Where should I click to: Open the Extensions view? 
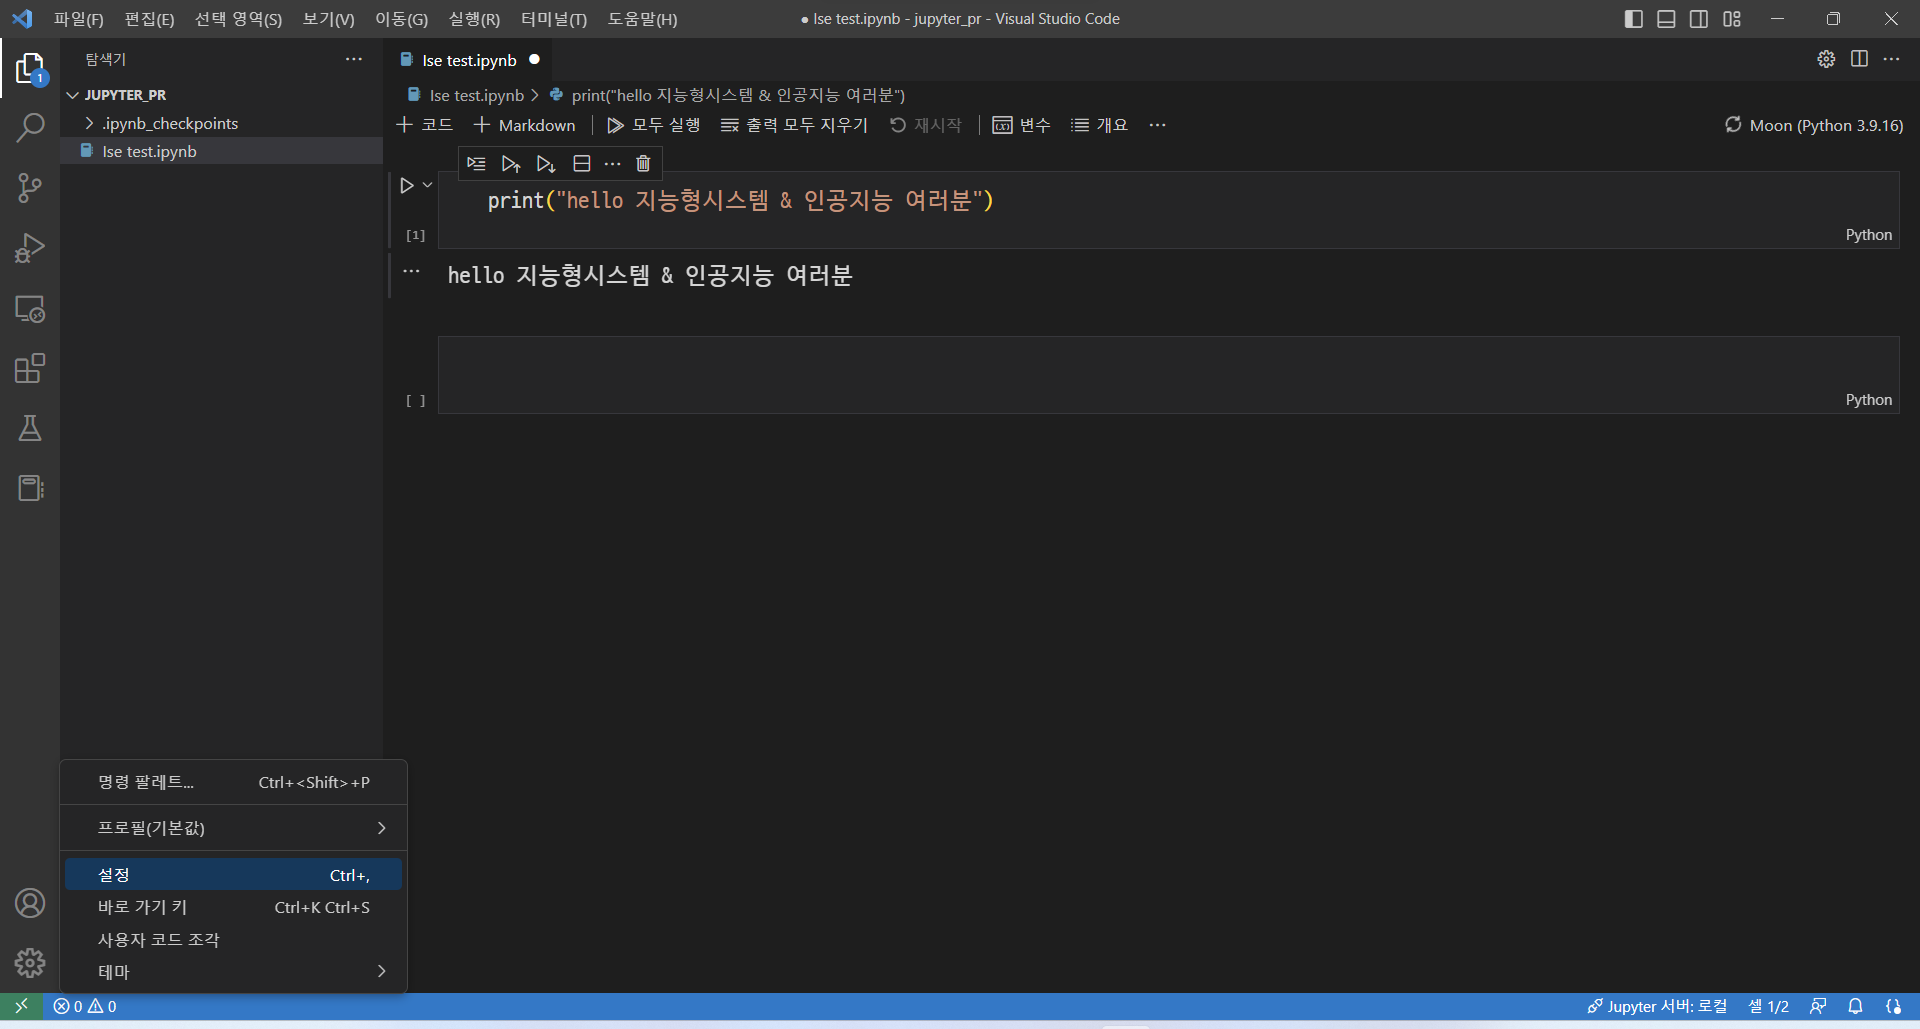tap(30, 368)
